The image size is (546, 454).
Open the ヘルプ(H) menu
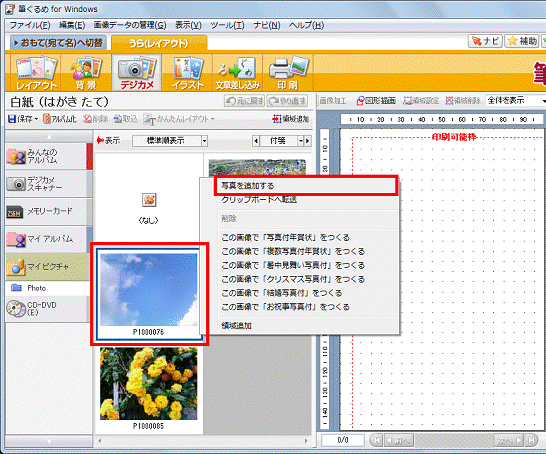pos(306,25)
